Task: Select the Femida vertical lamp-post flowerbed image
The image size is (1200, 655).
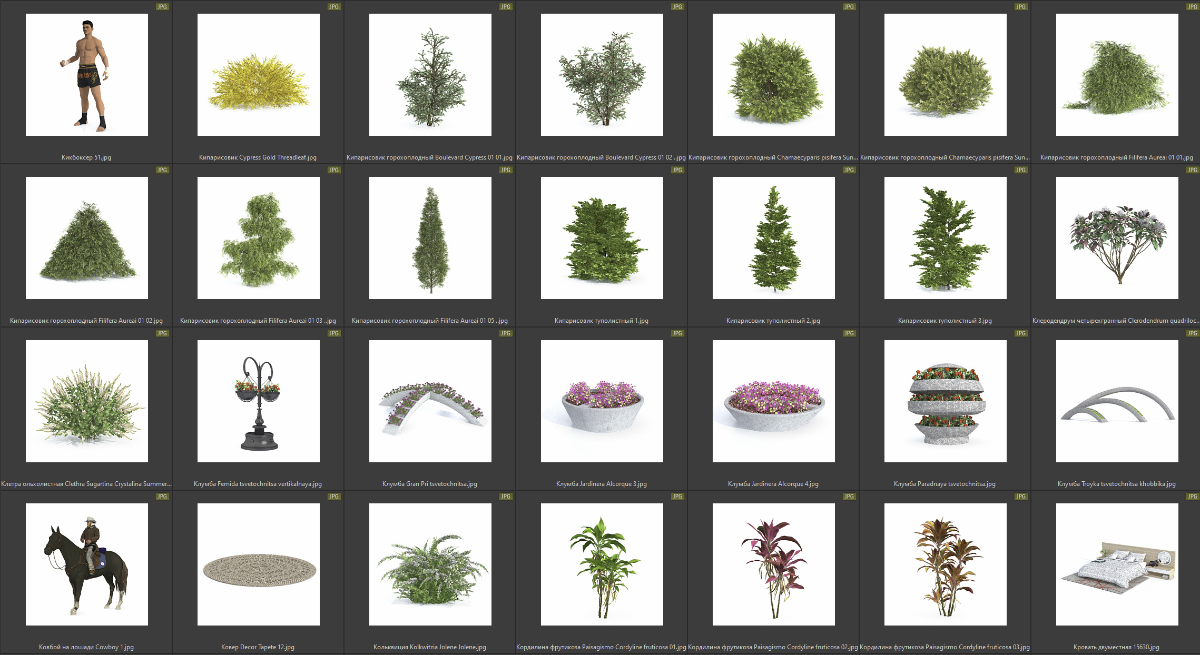Action: tap(258, 401)
